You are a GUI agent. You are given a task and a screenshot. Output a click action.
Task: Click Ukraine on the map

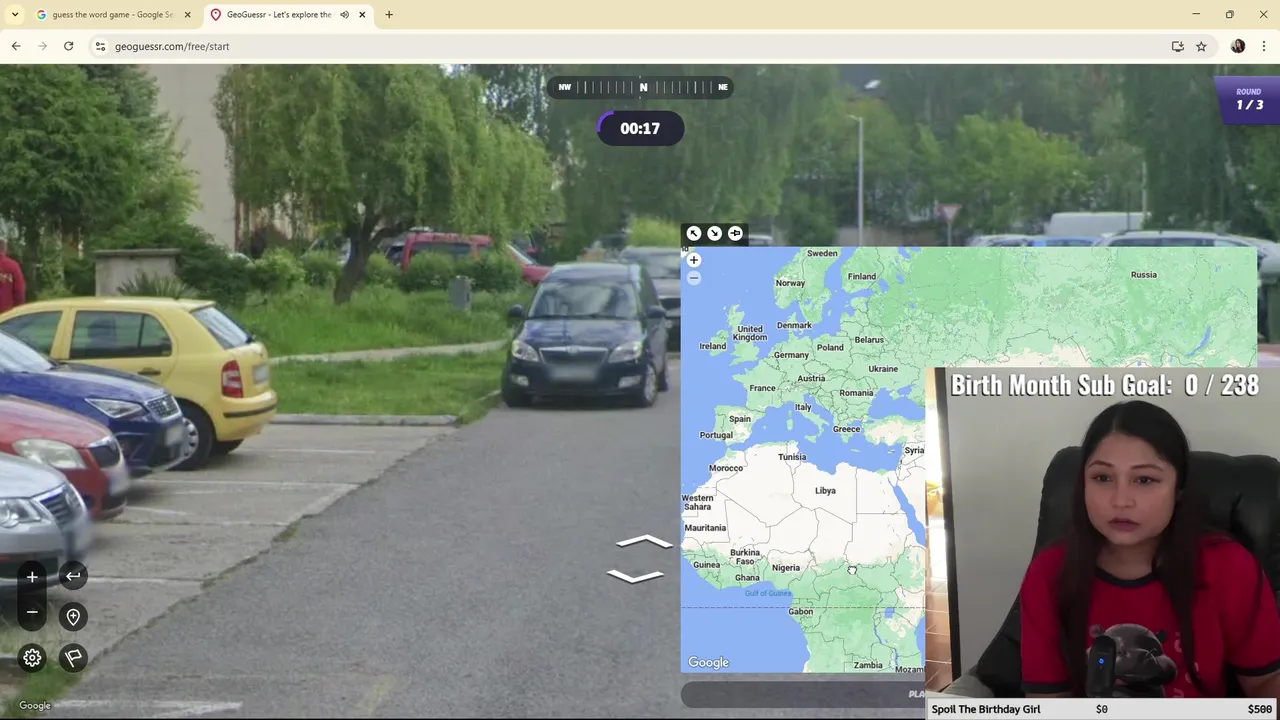tap(883, 368)
